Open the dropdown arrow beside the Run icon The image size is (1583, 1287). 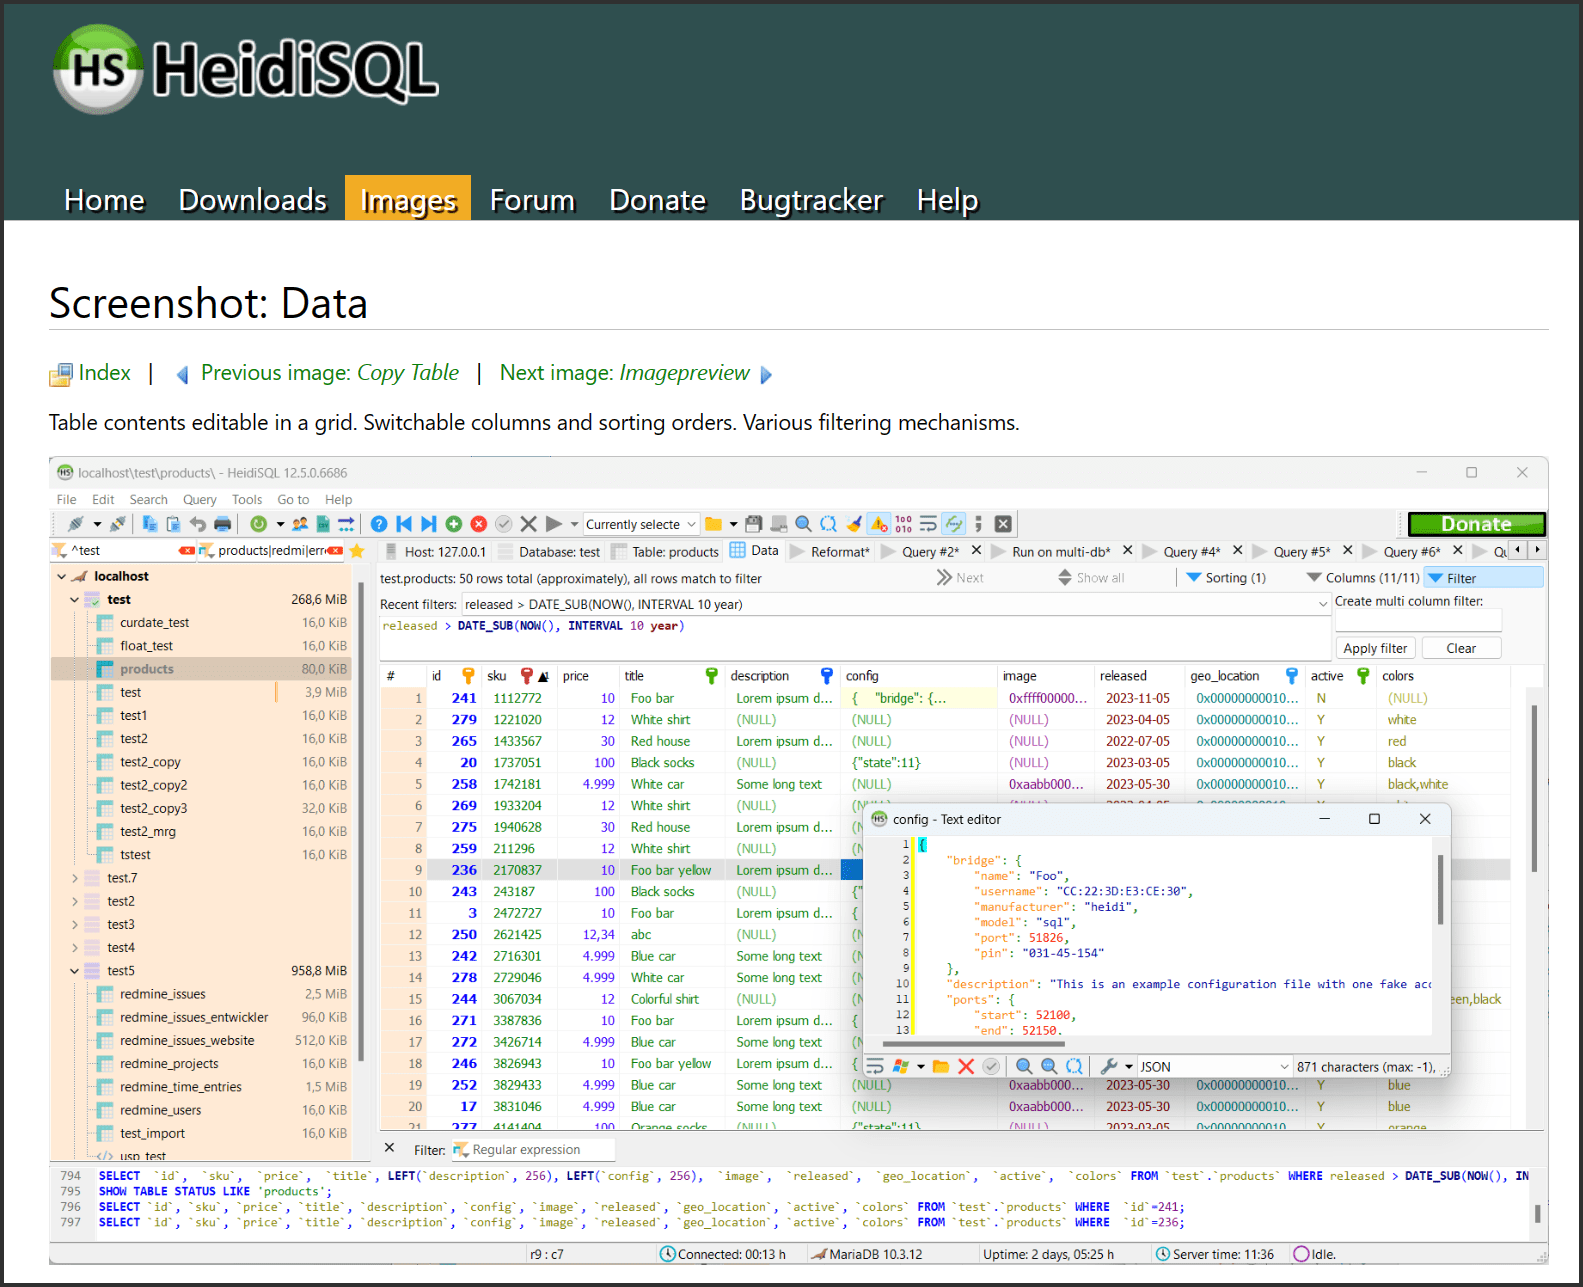coord(574,524)
